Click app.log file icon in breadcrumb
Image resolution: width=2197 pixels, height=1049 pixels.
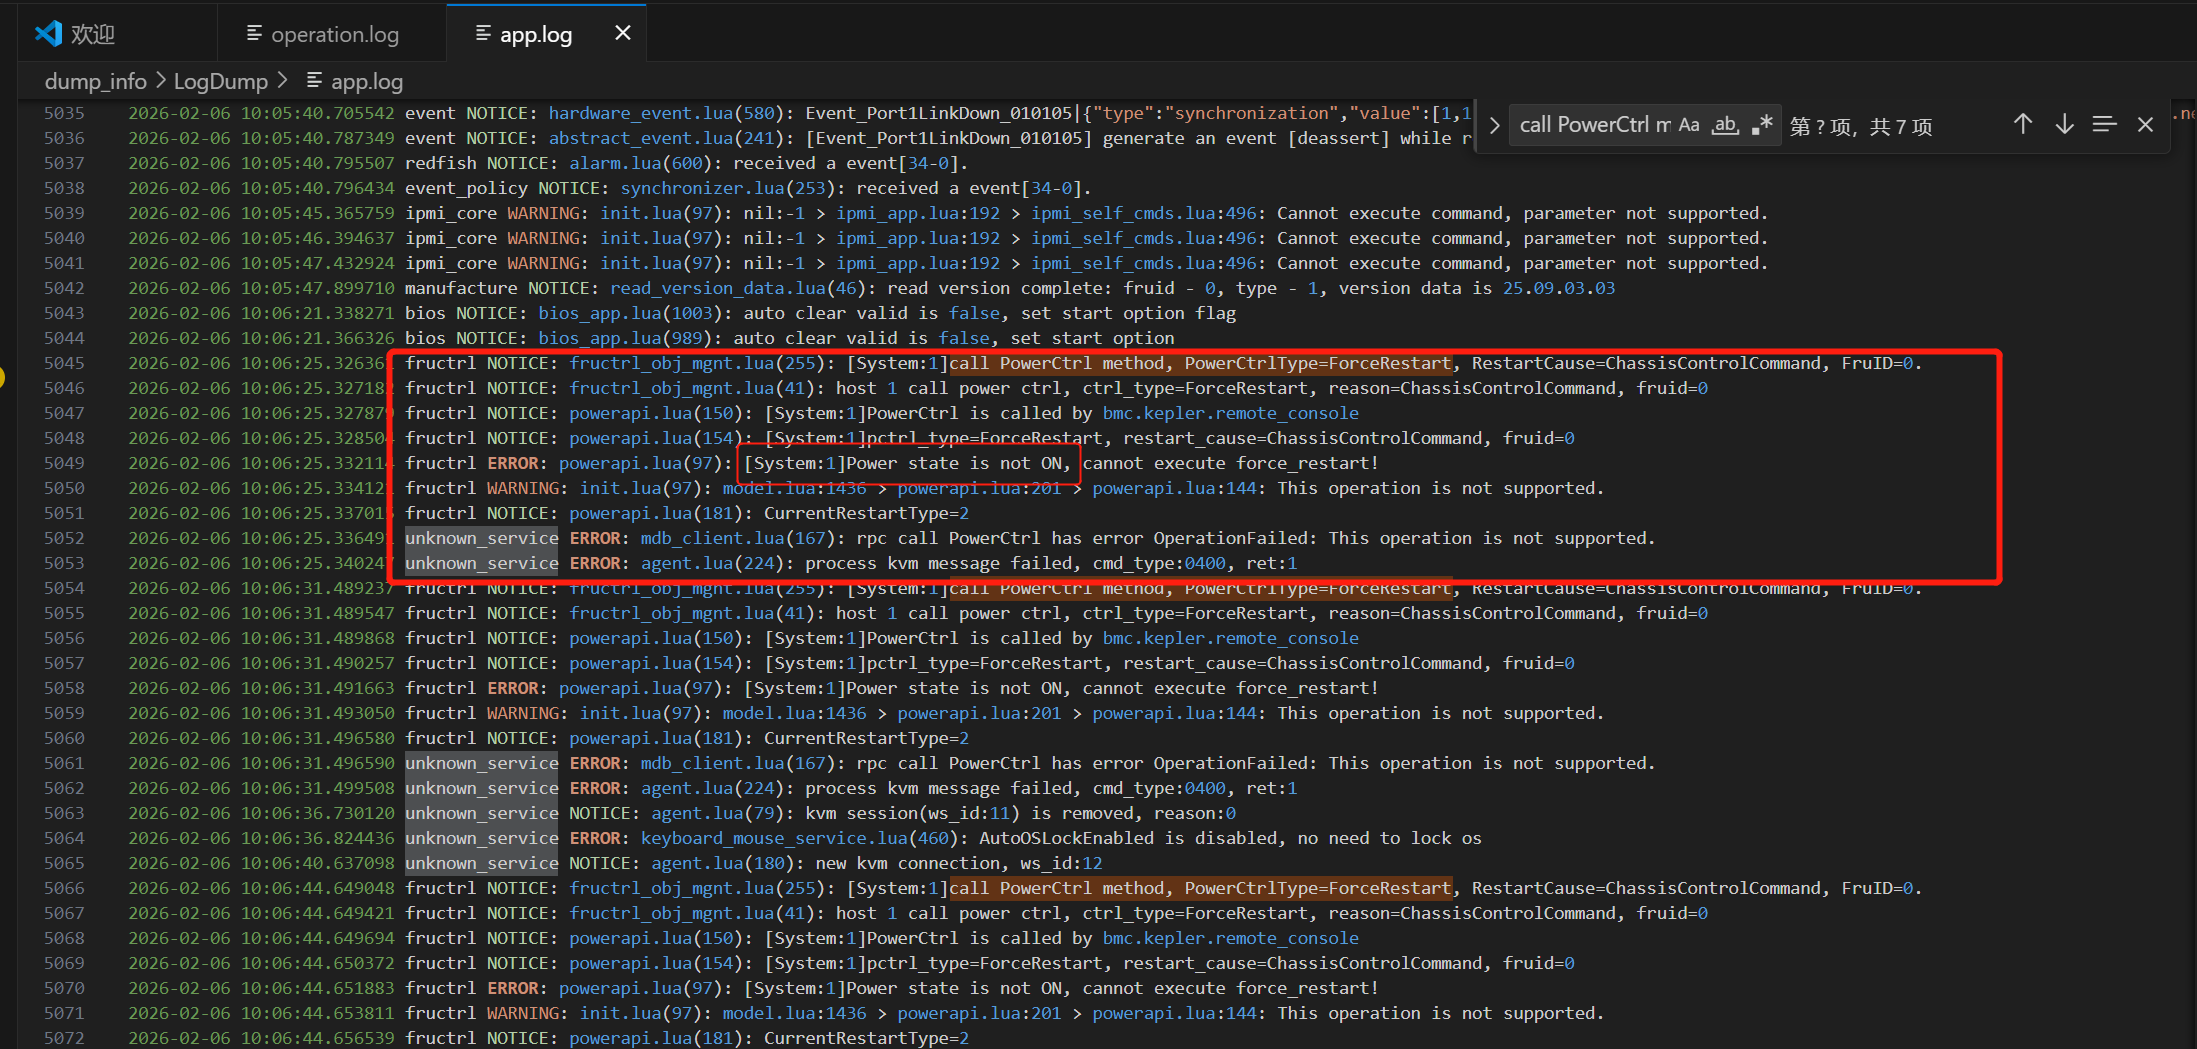pos(314,80)
